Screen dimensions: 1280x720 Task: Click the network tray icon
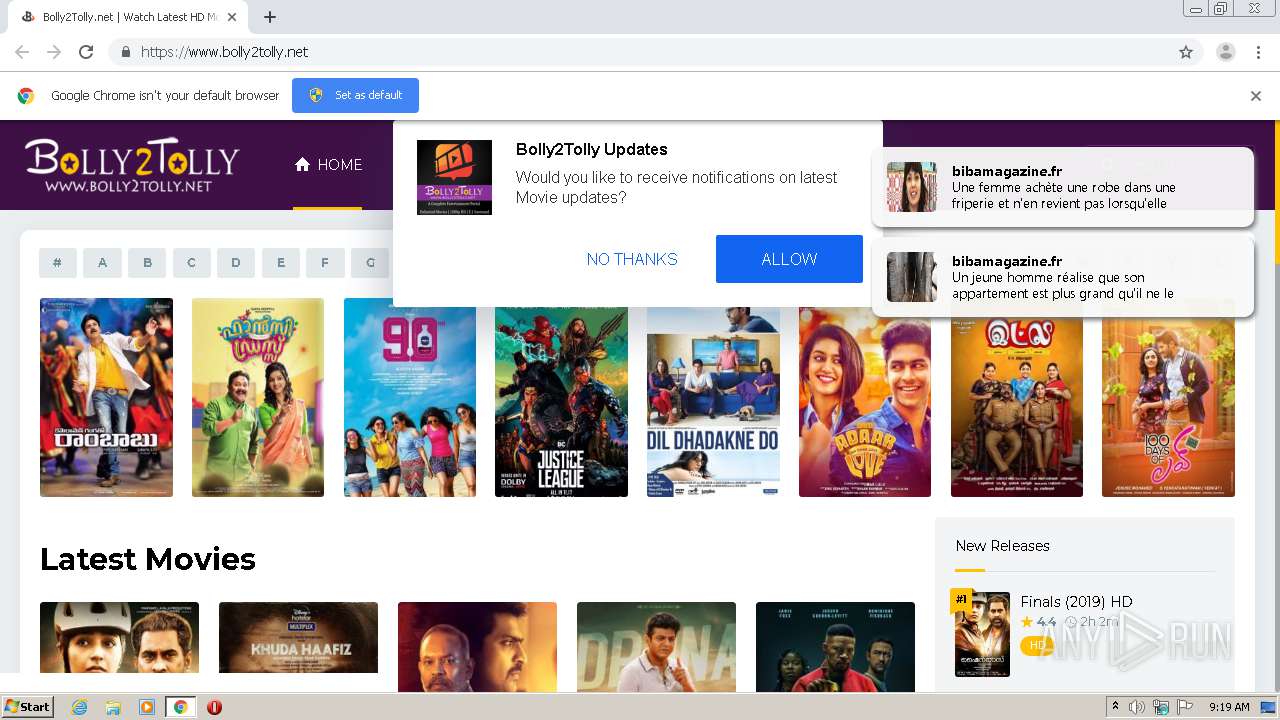tap(1161, 707)
